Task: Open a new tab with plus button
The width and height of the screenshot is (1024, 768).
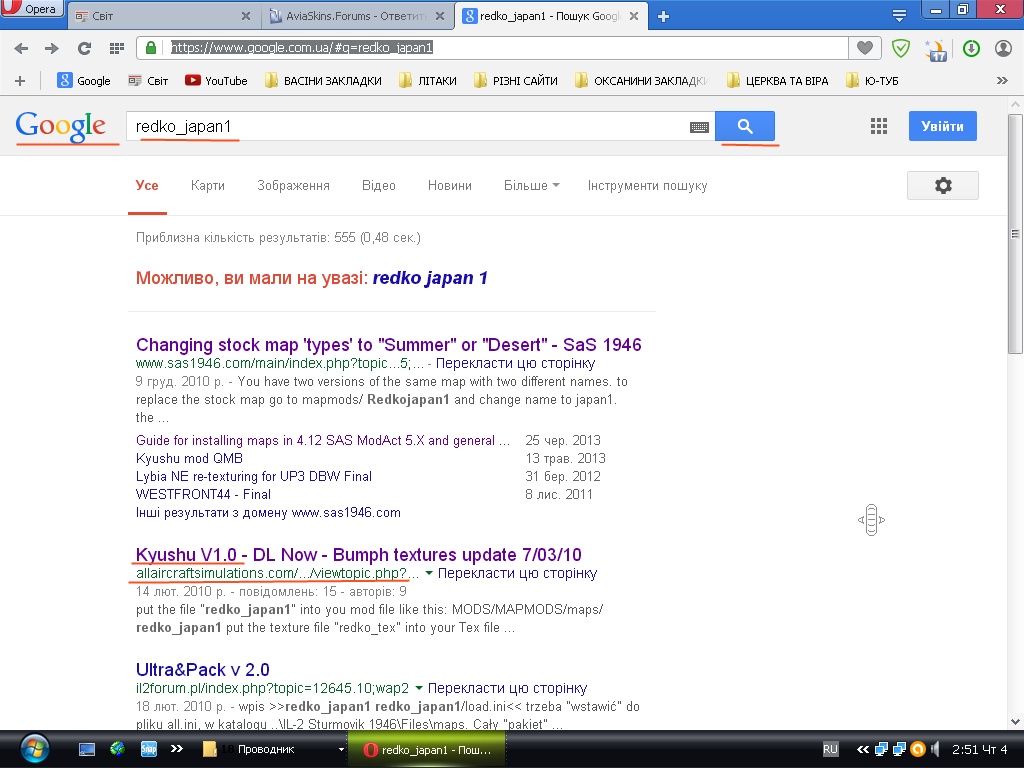Action: tap(663, 16)
